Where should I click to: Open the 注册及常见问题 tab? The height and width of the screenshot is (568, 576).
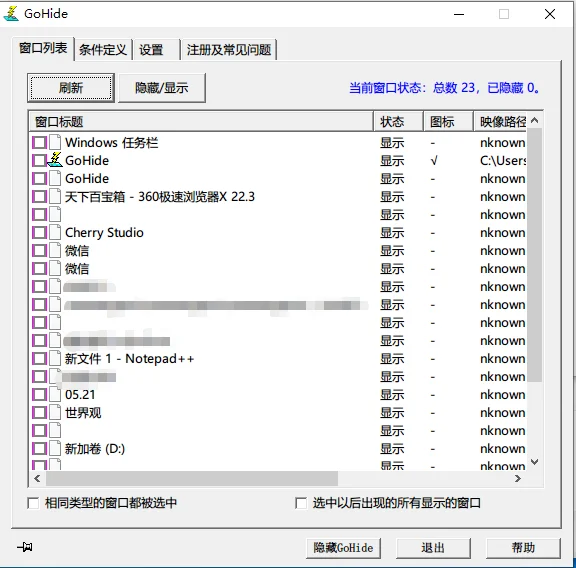229,50
